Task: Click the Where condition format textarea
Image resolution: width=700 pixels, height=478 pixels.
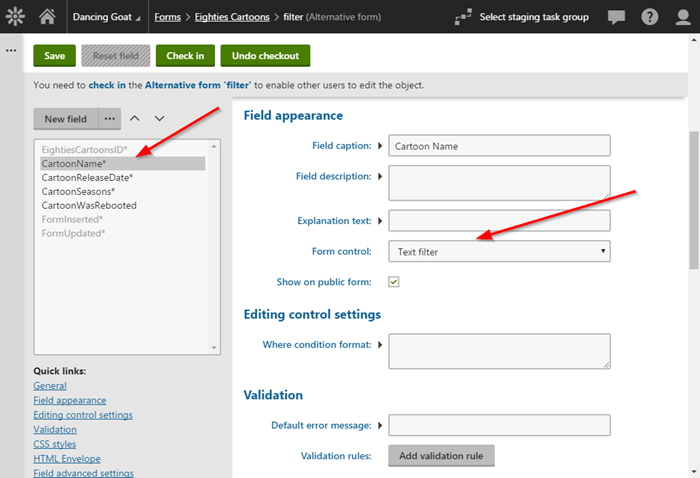Action: [499, 351]
